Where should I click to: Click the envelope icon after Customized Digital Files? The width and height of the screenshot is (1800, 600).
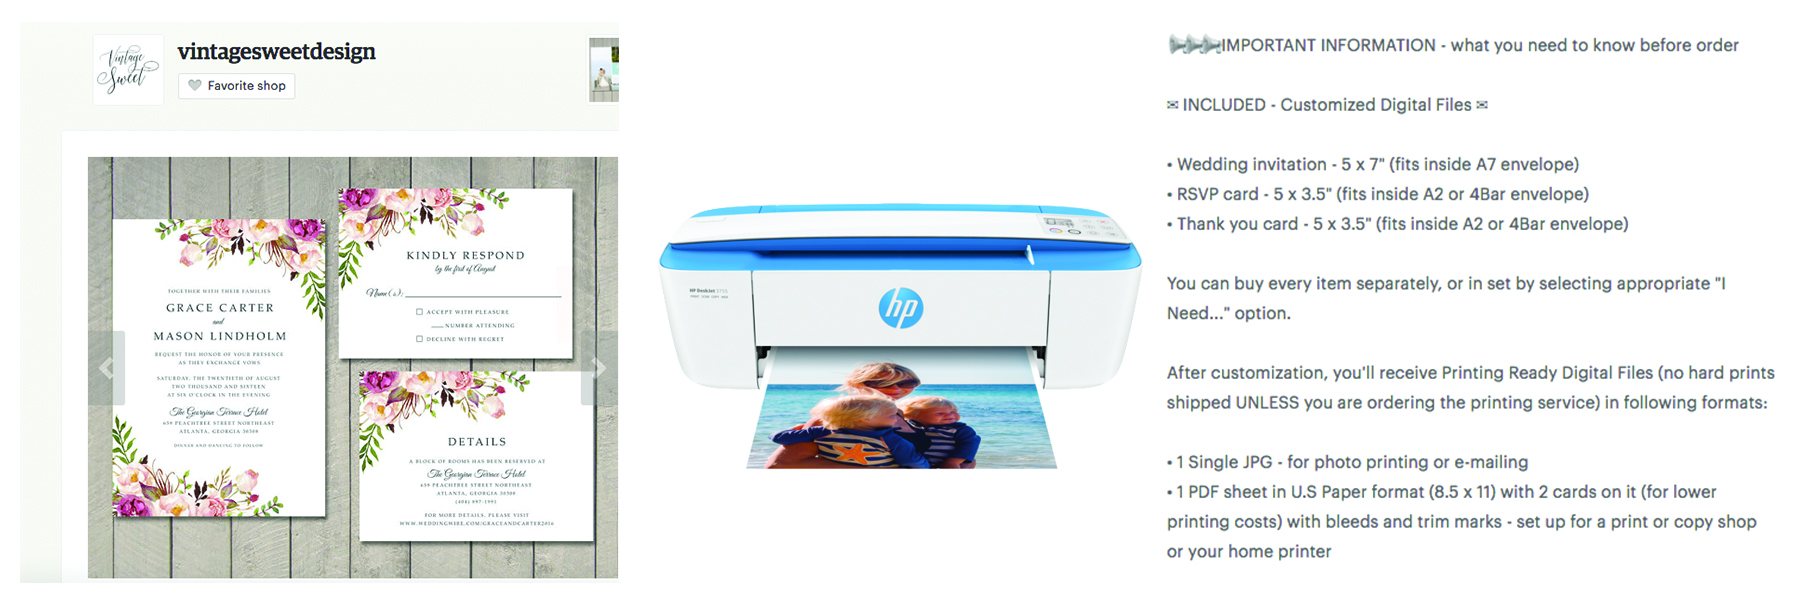(1482, 105)
